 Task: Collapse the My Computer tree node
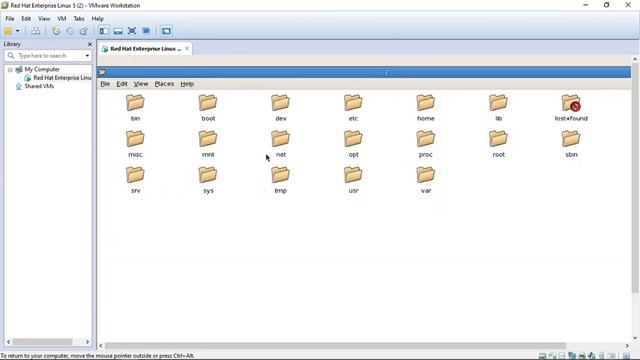10,70
